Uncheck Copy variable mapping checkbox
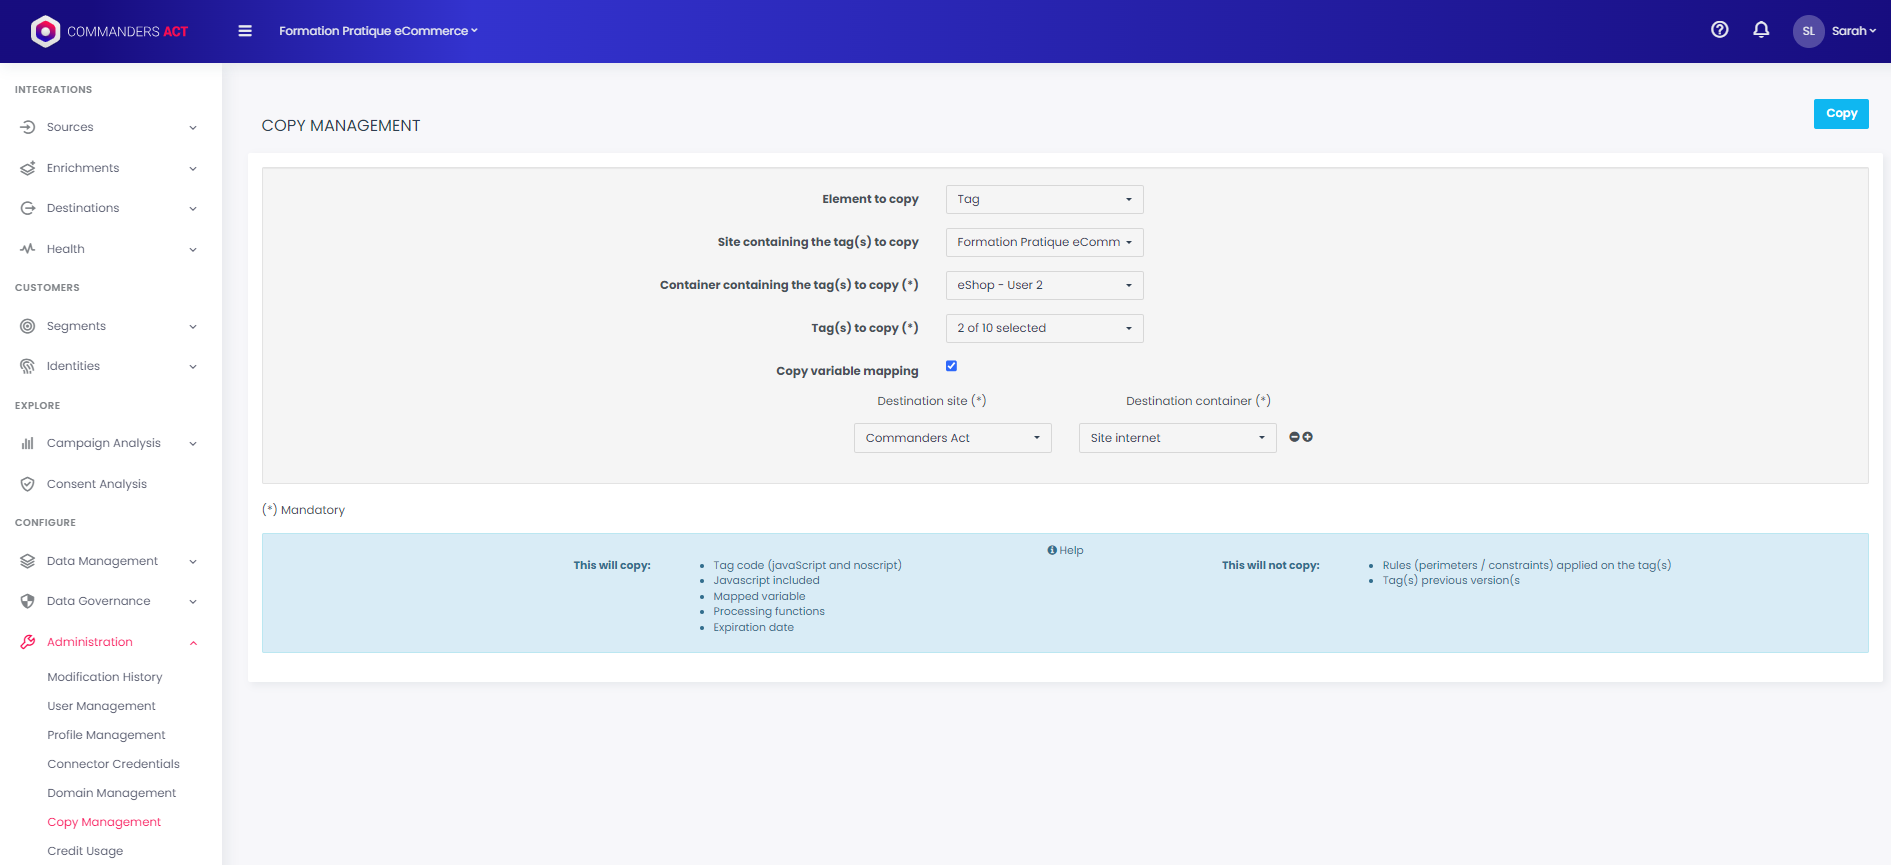The height and width of the screenshot is (865, 1891). pyautogui.click(x=951, y=366)
